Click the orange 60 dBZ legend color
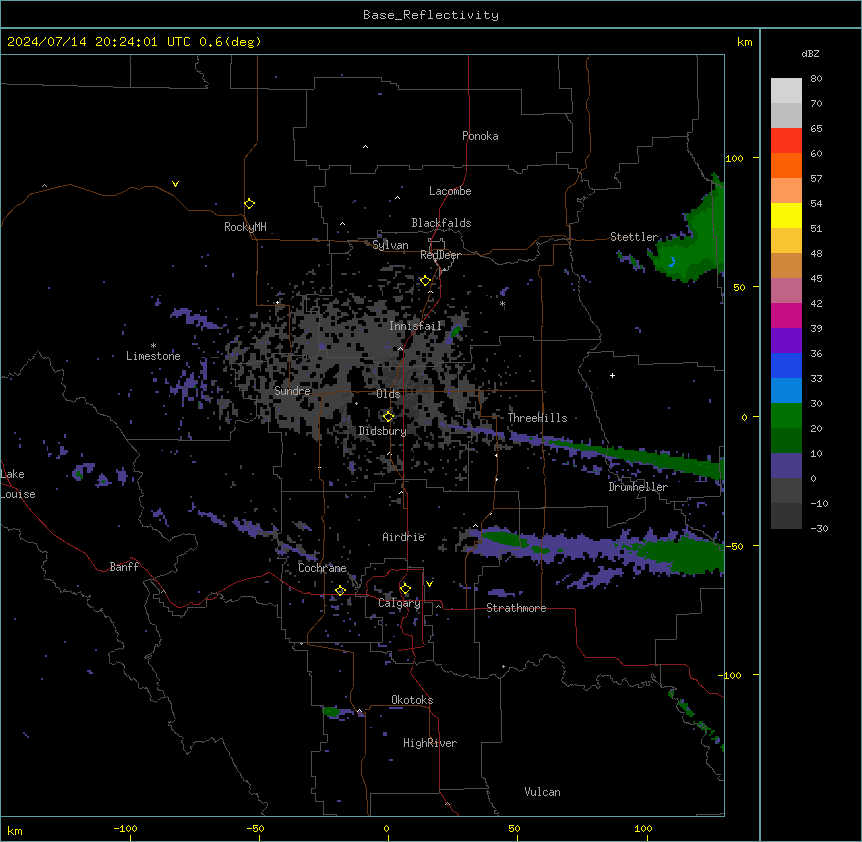 pos(786,165)
